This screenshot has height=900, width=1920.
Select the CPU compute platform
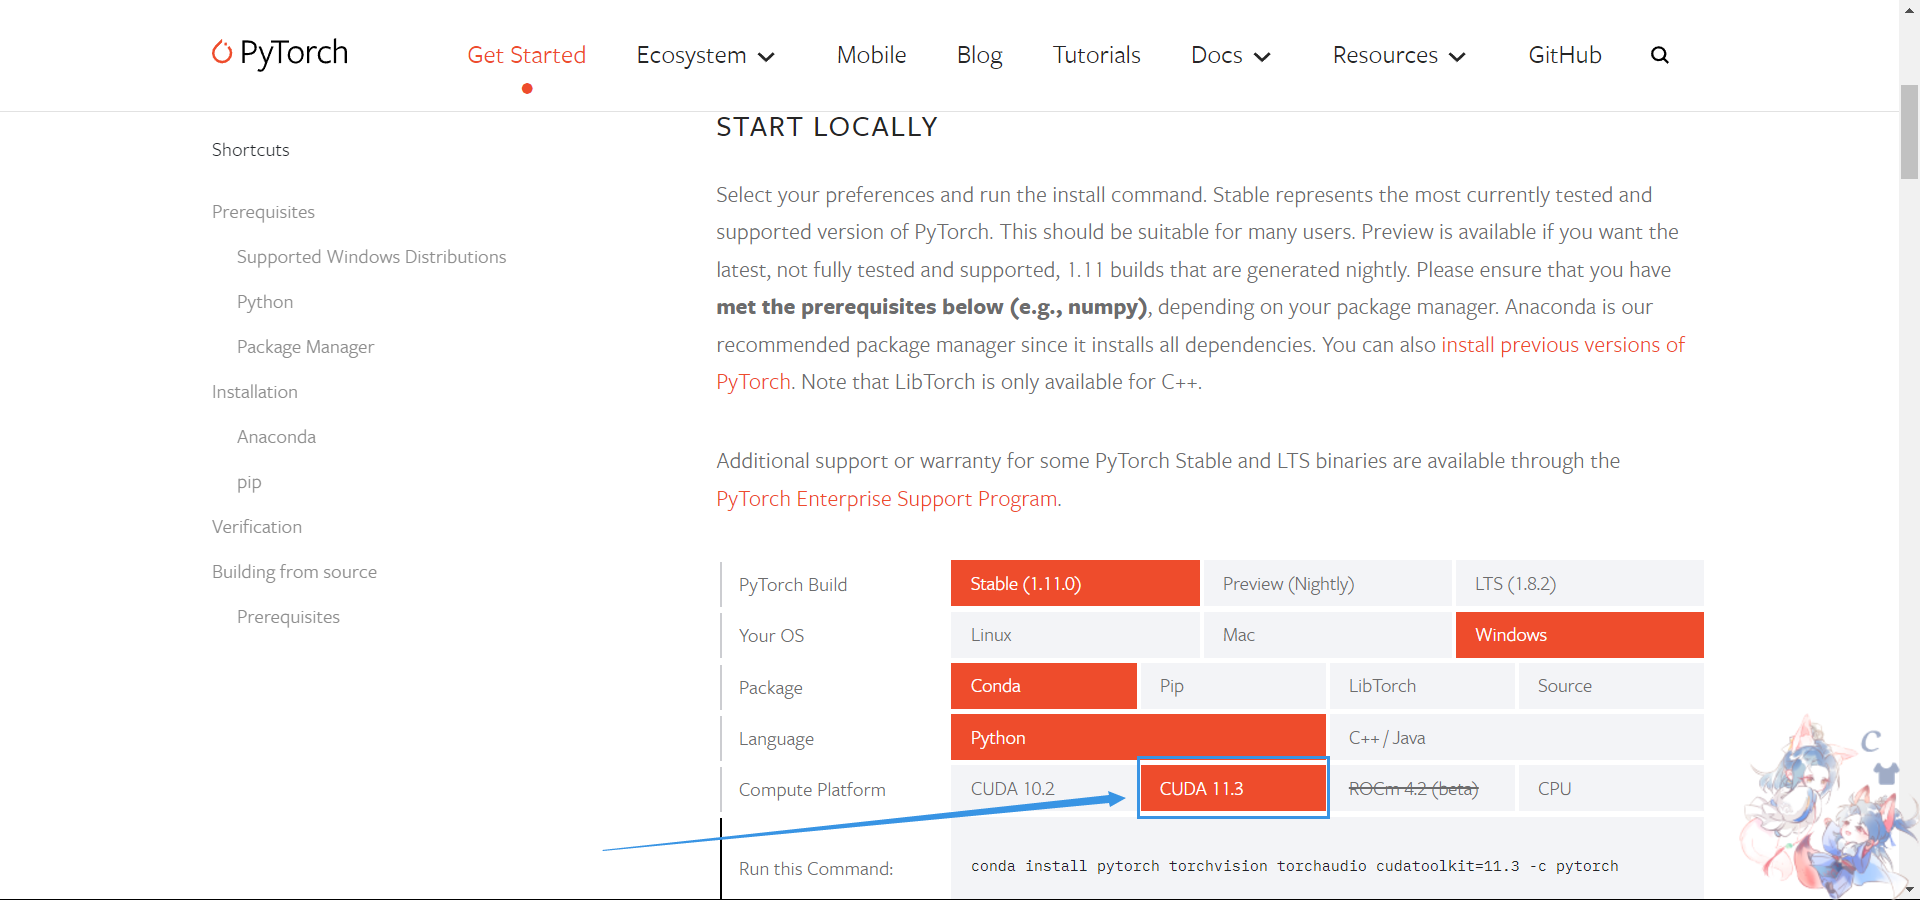(x=1610, y=789)
